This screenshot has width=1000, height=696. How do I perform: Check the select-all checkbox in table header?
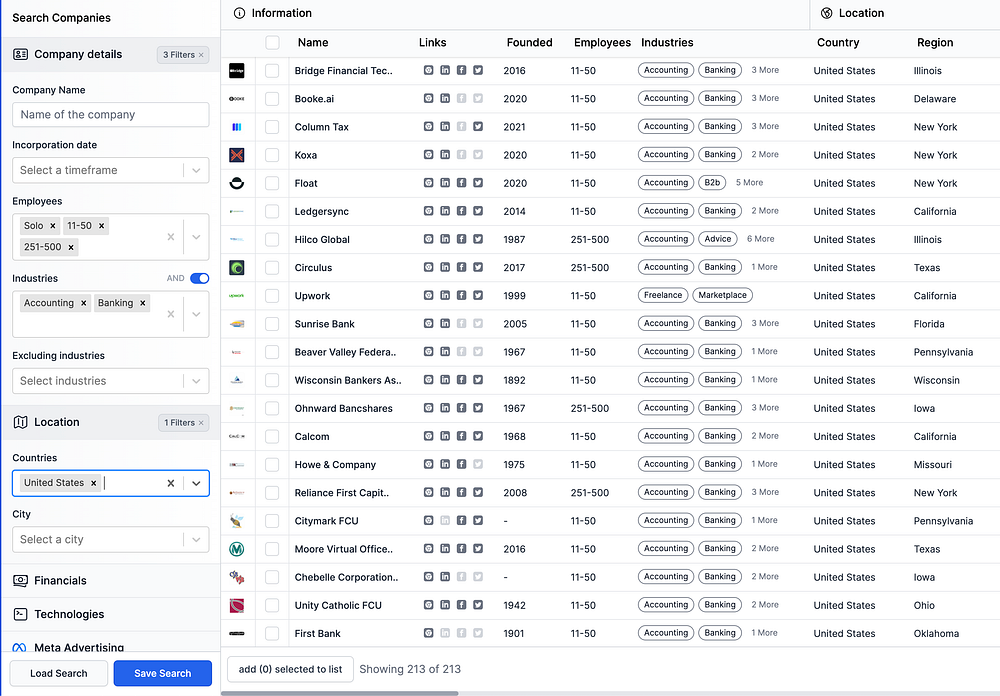(272, 43)
